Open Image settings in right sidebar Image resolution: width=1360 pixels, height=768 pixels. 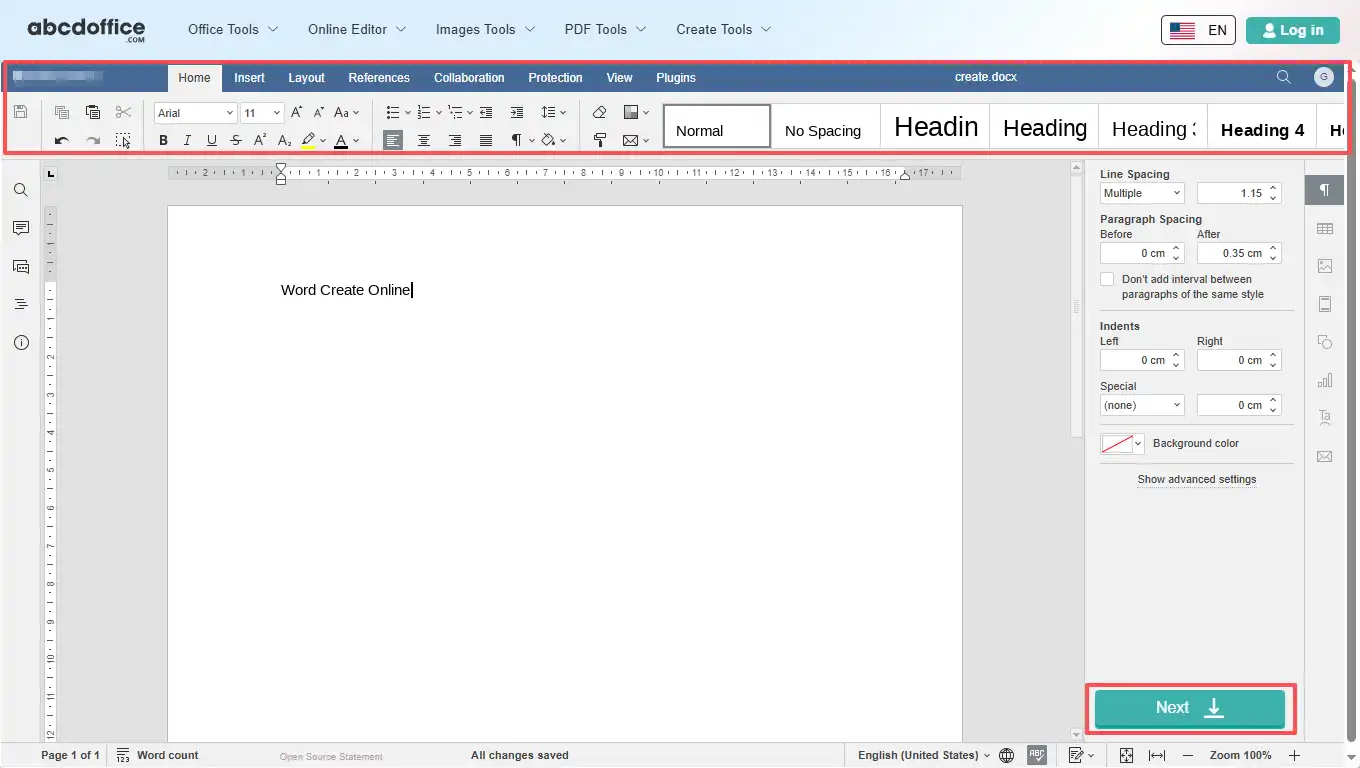pos(1325,266)
